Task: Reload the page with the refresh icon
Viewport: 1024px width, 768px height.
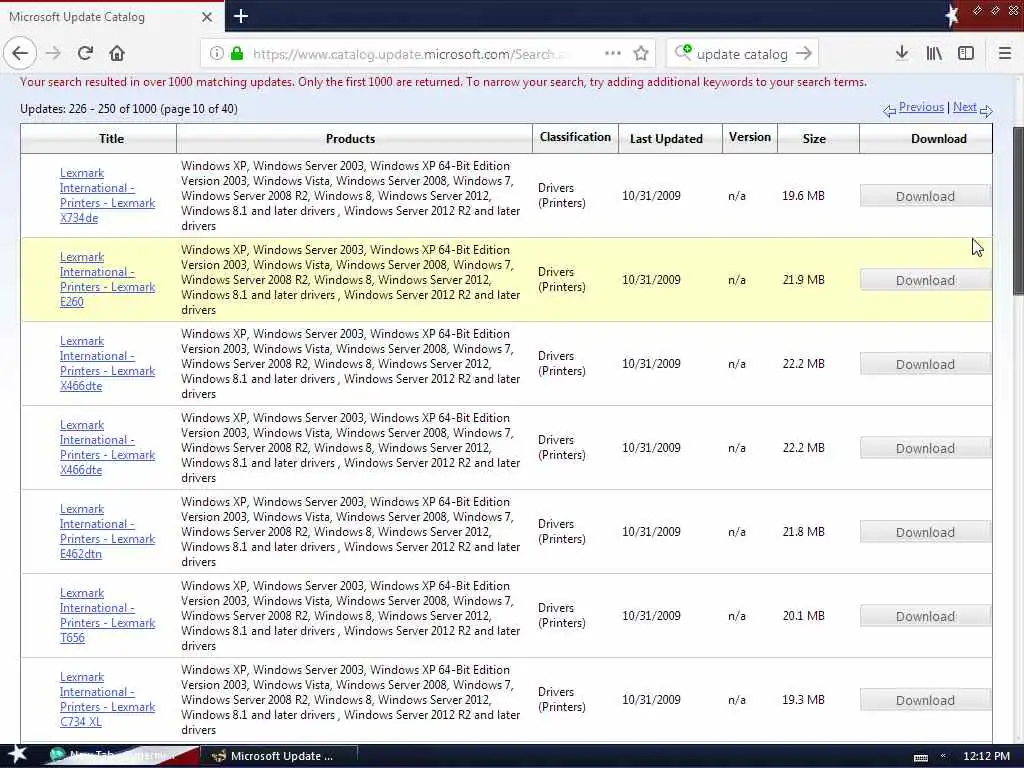Action: tap(85, 53)
